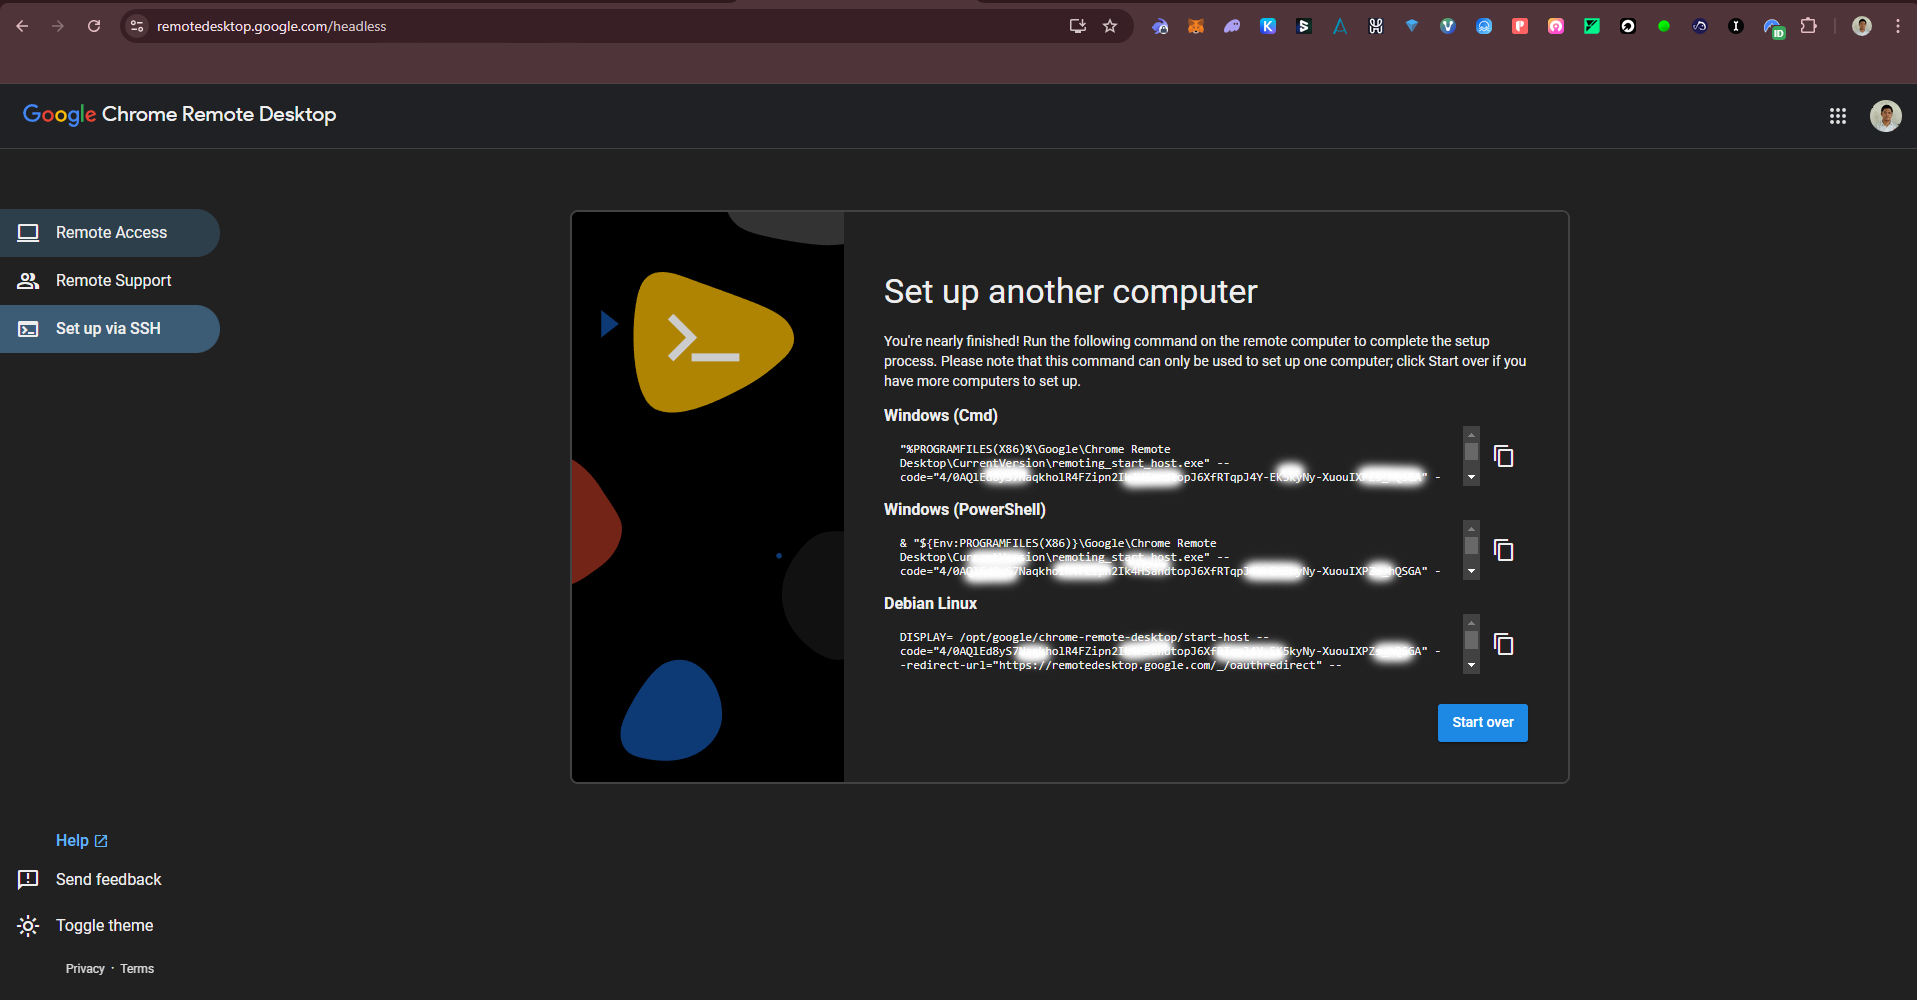Click the address bar URL
This screenshot has height=1000, width=1917.
pos(271,26)
